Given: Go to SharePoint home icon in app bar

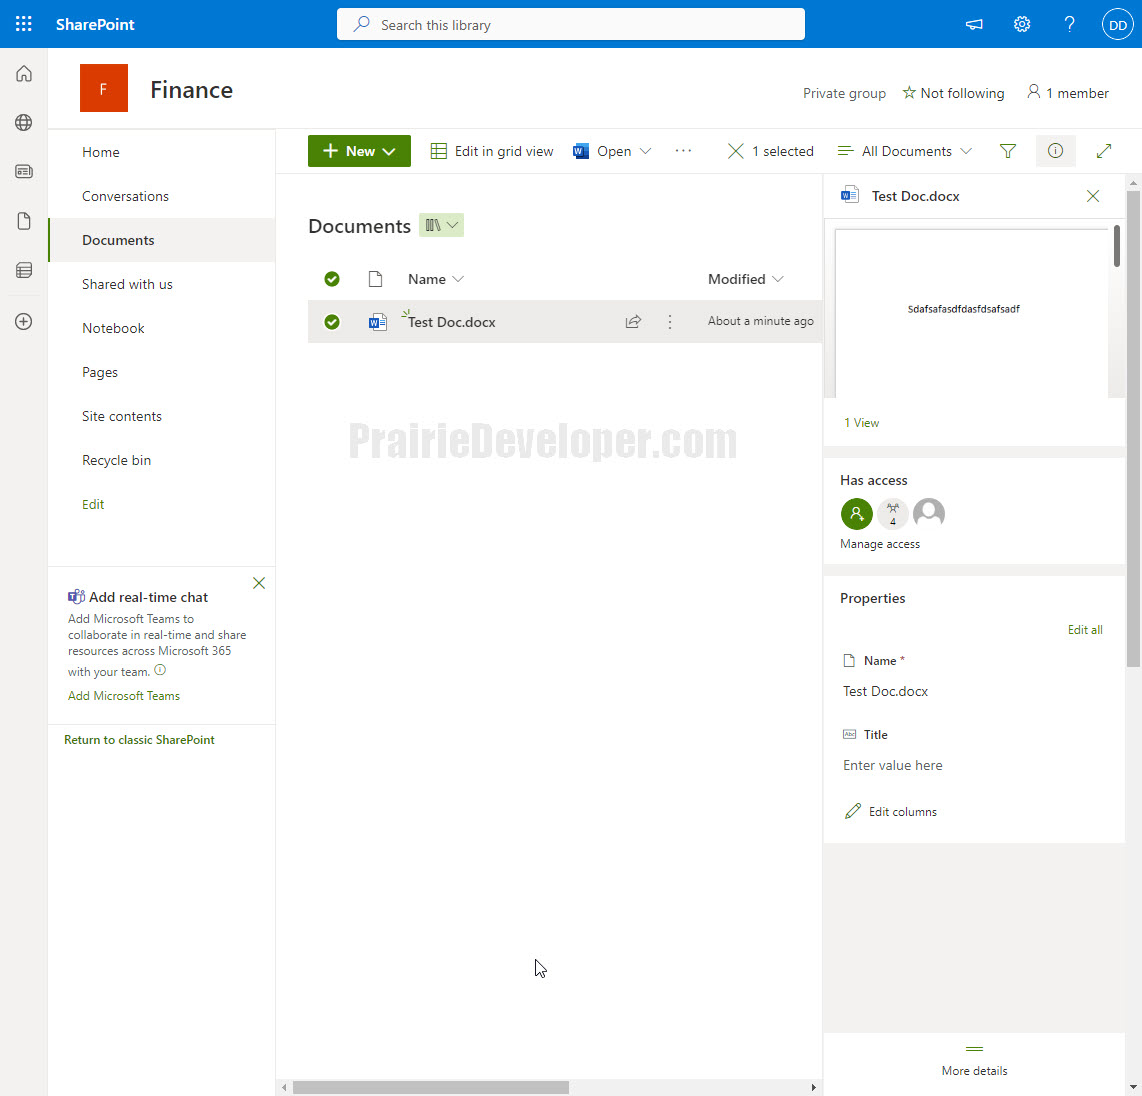Looking at the screenshot, I should [24, 74].
